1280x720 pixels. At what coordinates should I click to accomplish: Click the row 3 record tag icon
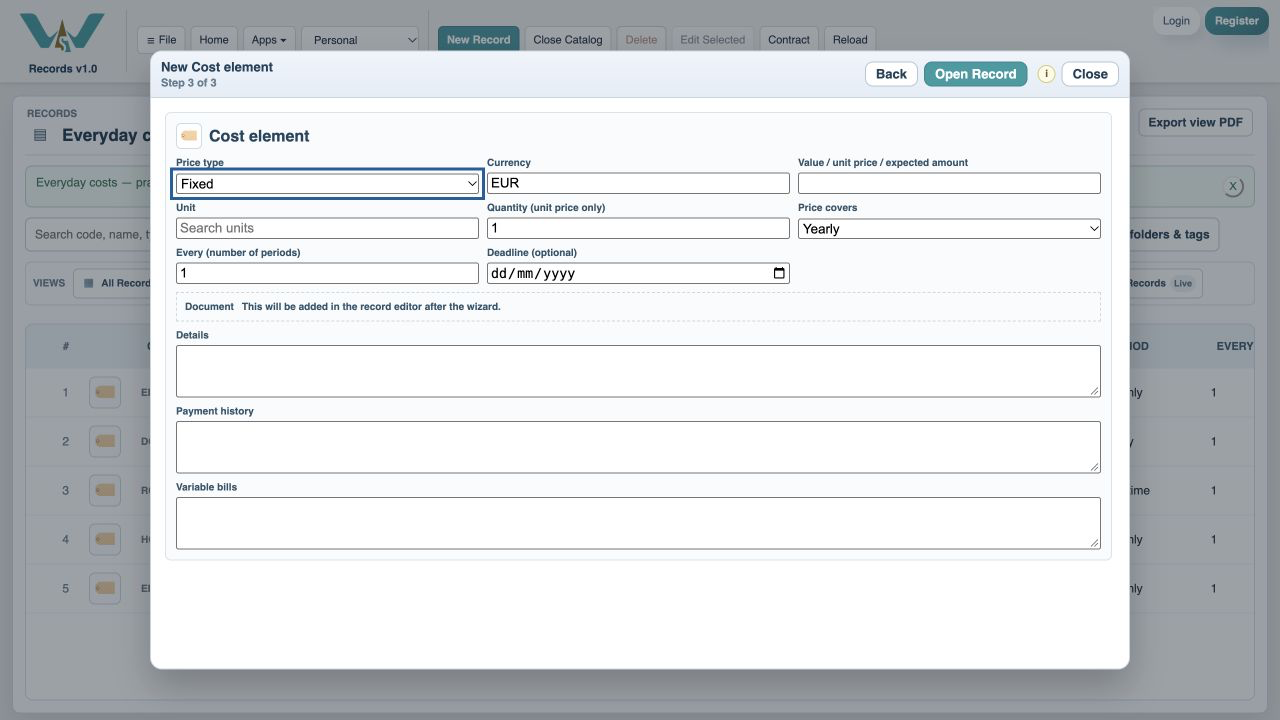(105, 490)
